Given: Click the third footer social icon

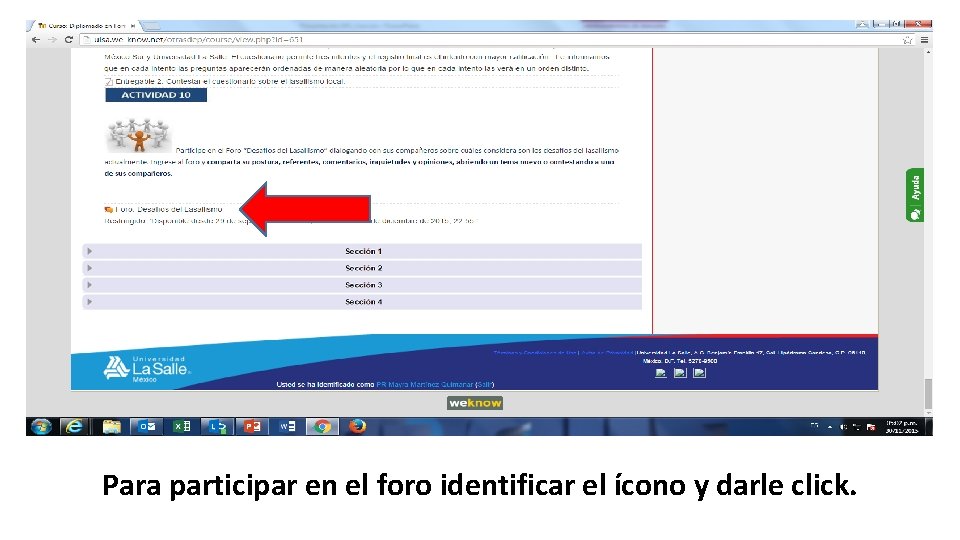Looking at the screenshot, I should (x=699, y=373).
